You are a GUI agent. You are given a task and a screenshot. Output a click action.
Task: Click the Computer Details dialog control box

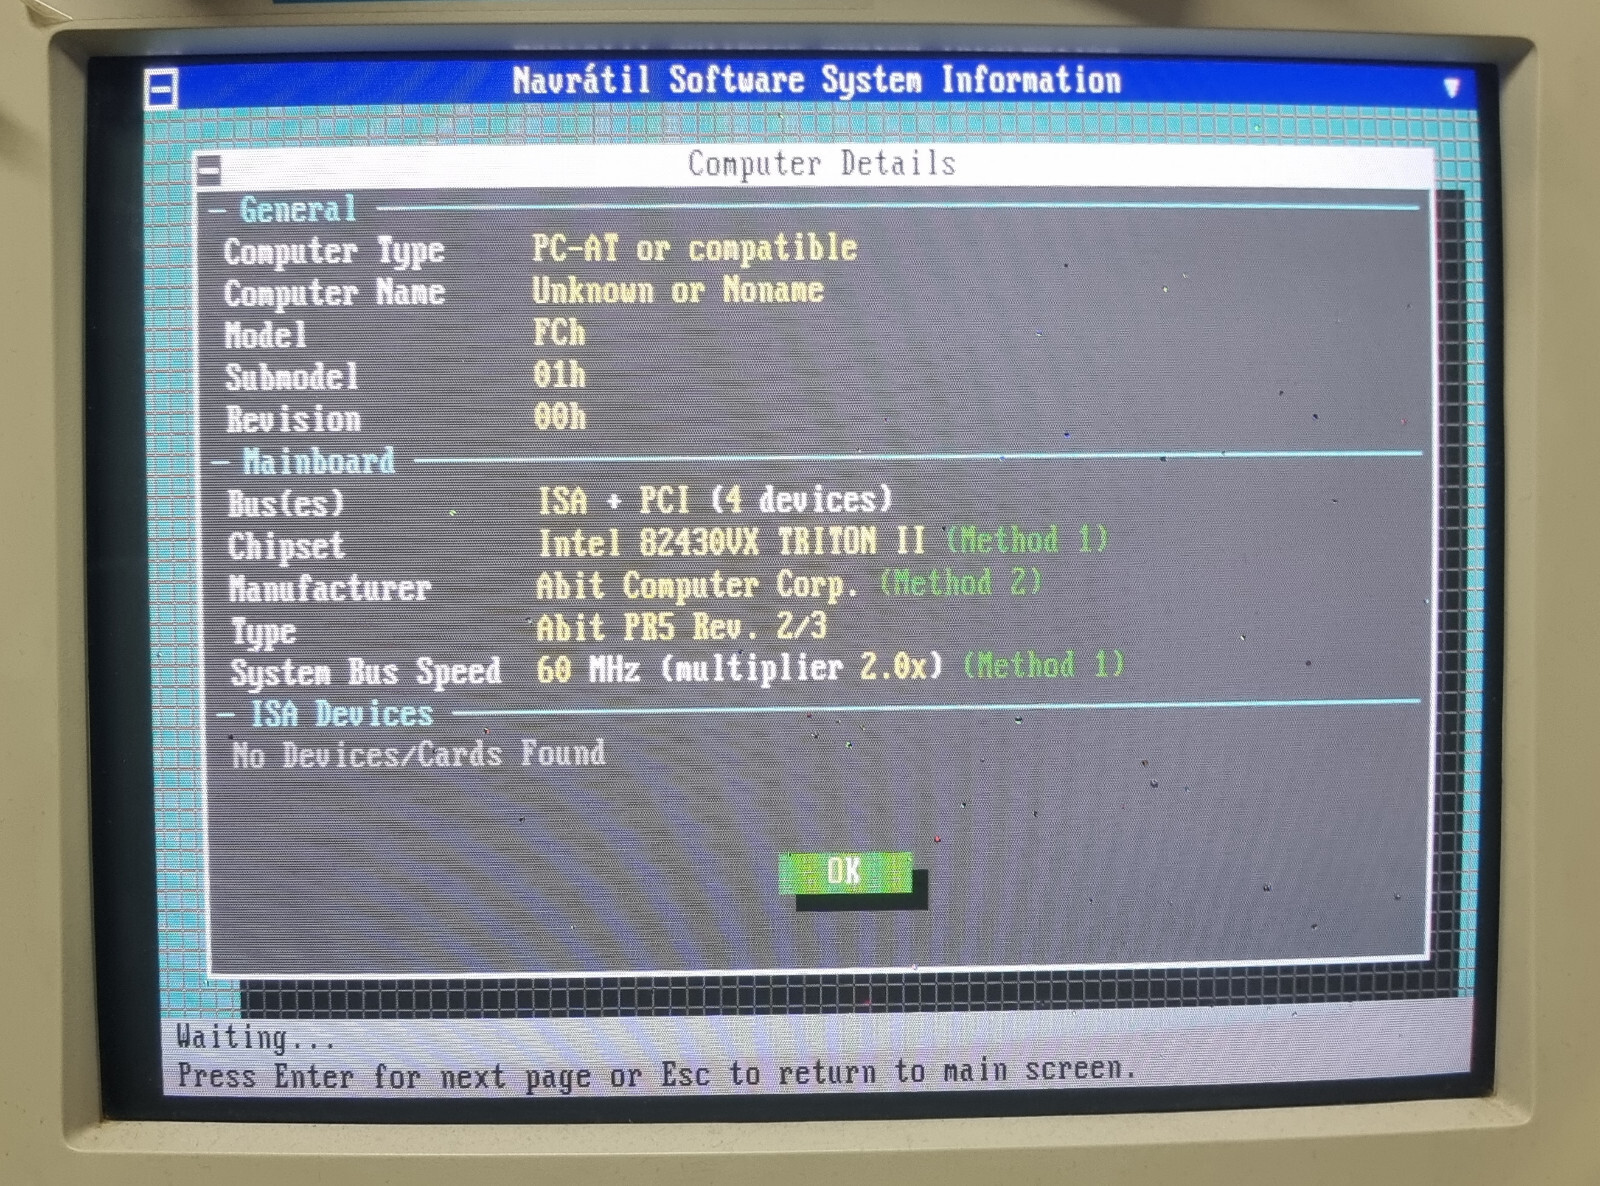pyautogui.click(x=208, y=170)
